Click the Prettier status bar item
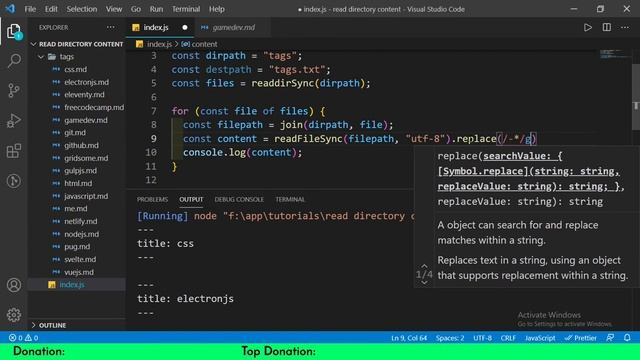 coord(580,338)
